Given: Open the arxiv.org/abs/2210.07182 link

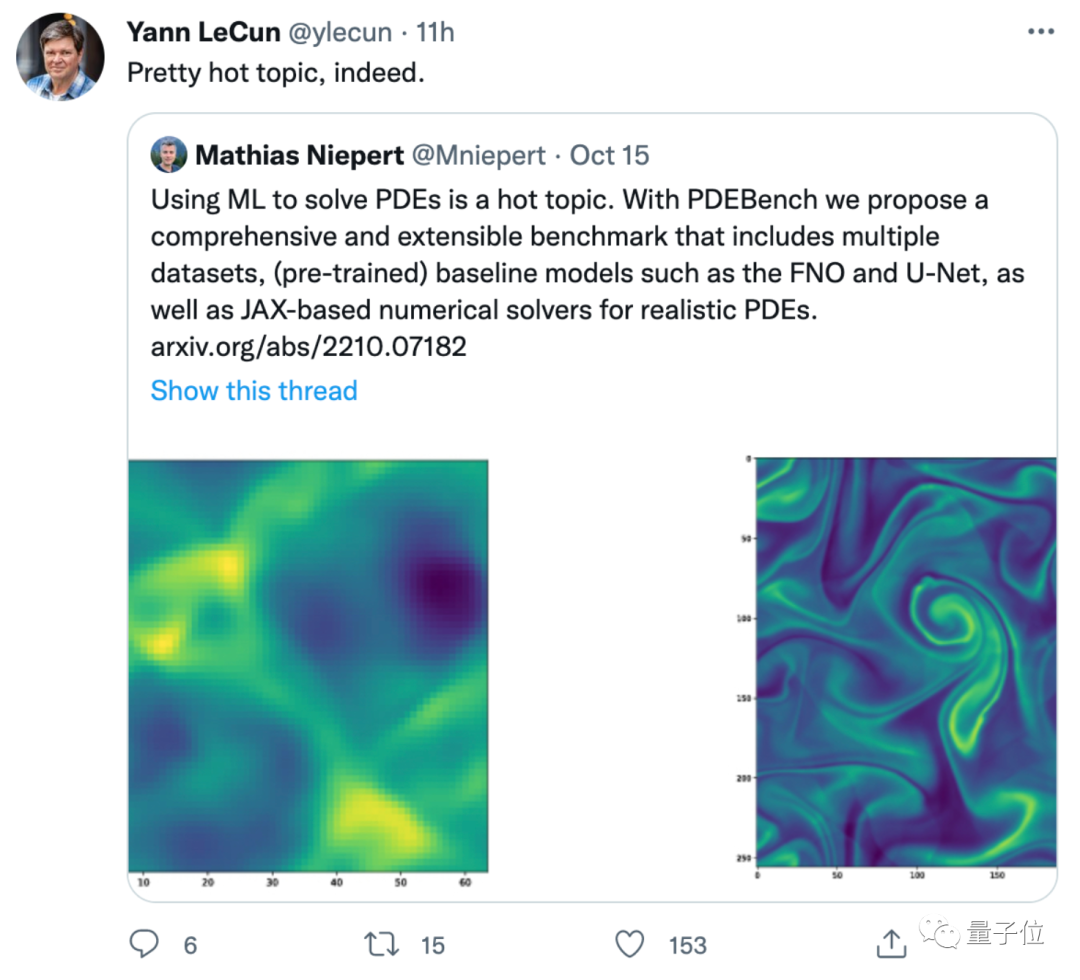Looking at the screenshot, I should [x=309, y=347].
